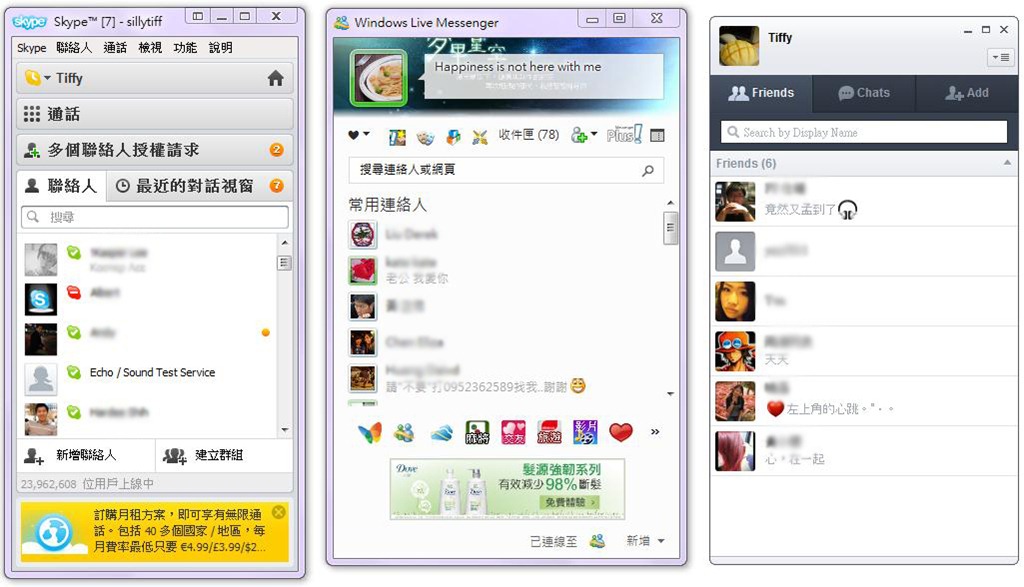1024x587 pixels.
Task: Focus LINE's Search by Display Name field
Action: click(864, 133)
